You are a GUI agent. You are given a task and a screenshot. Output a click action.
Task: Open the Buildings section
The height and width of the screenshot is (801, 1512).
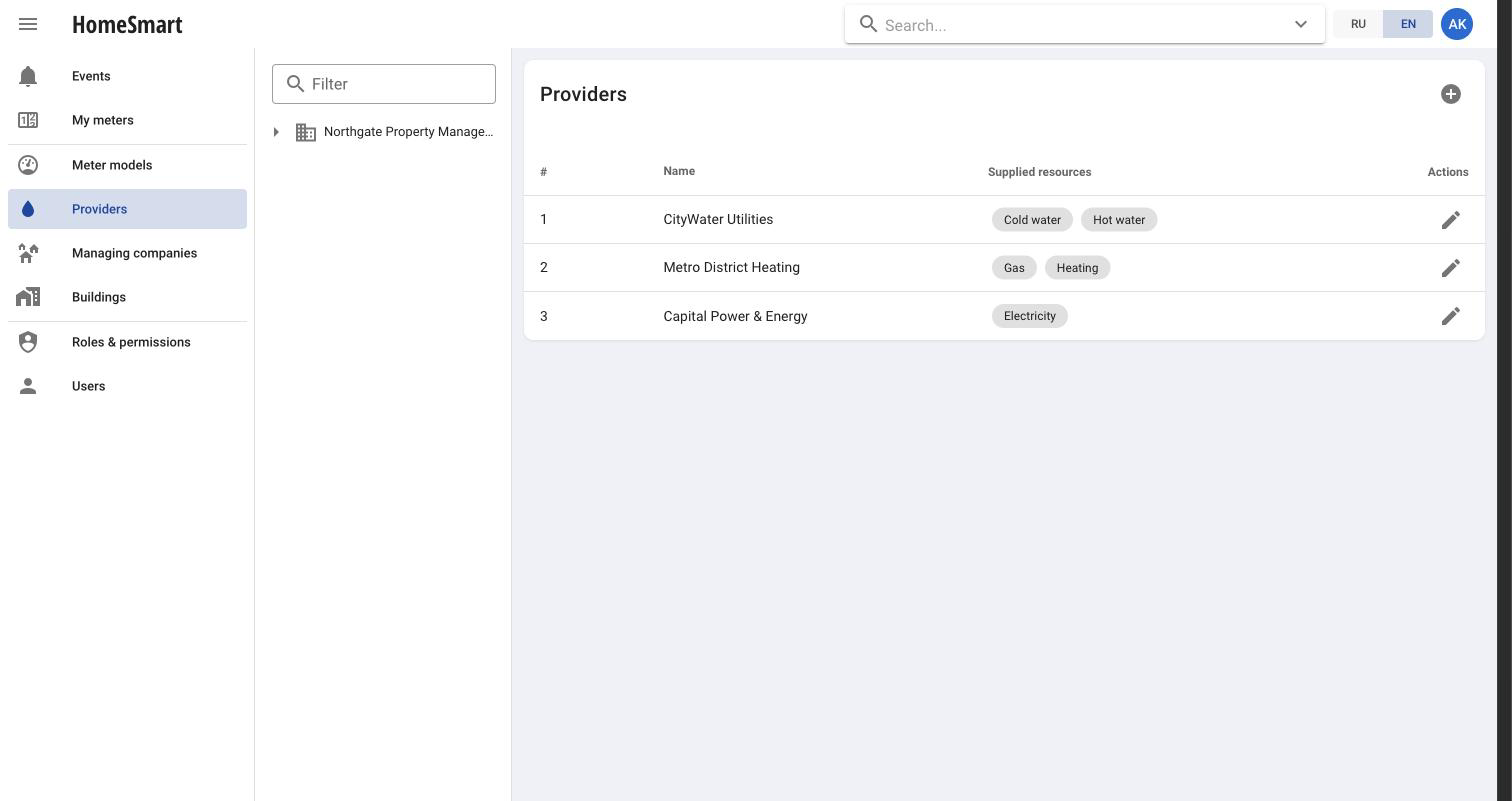[127, 297]
